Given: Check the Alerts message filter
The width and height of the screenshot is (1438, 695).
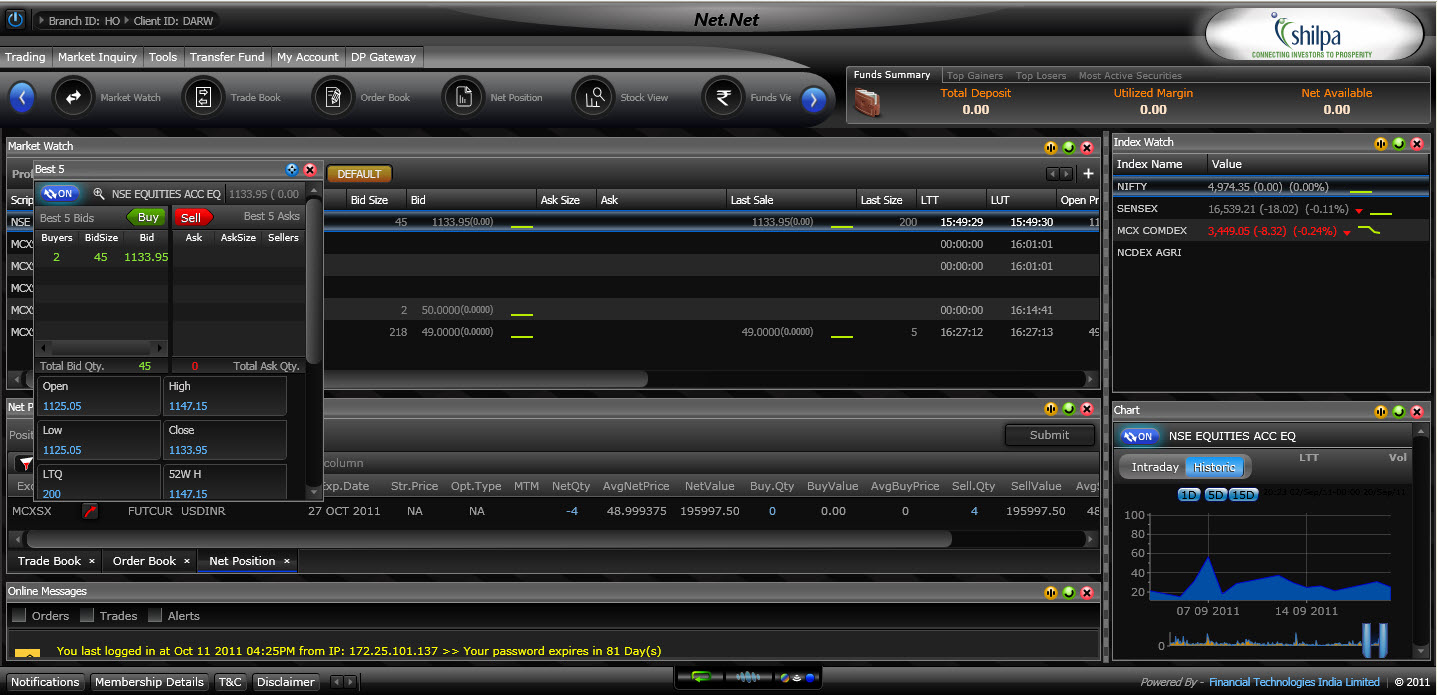Looking at the screenshot, I should click(x=155, y=616).
